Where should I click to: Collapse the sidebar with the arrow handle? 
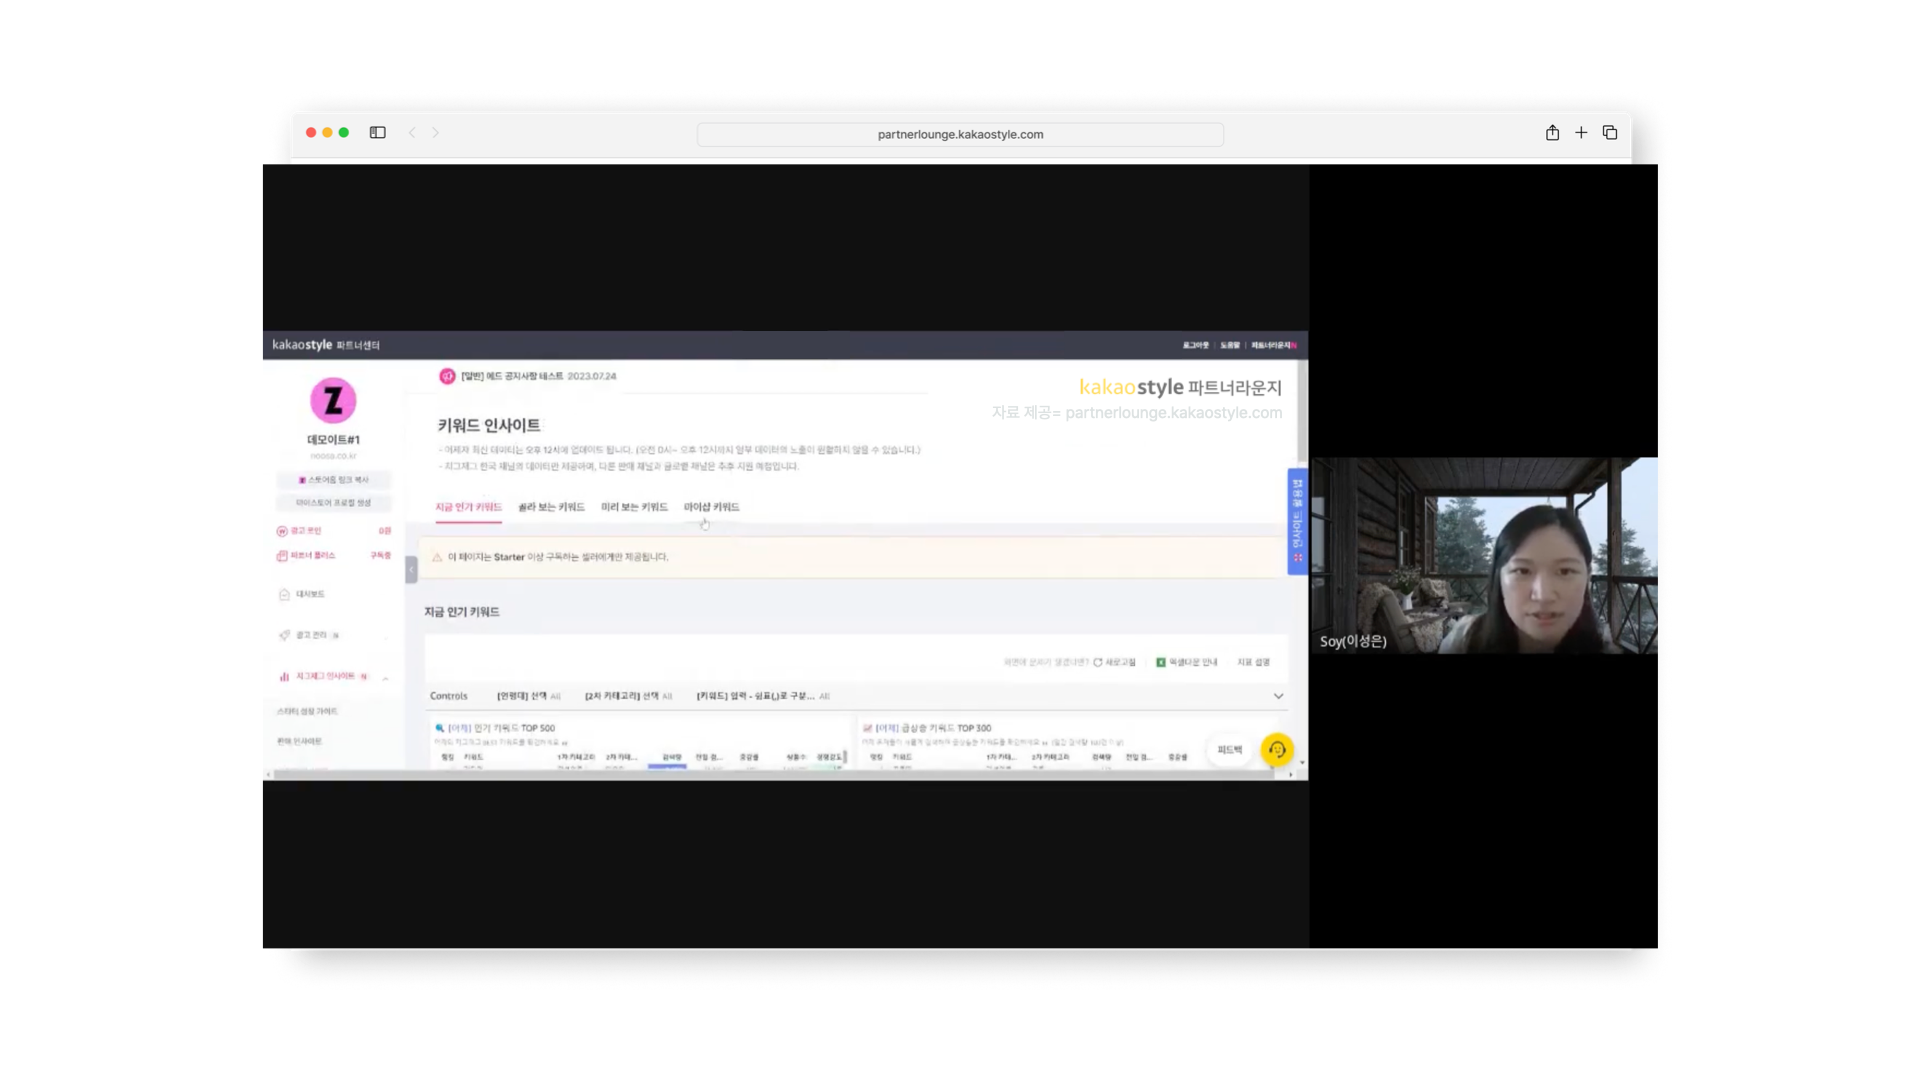coord(411,569)
